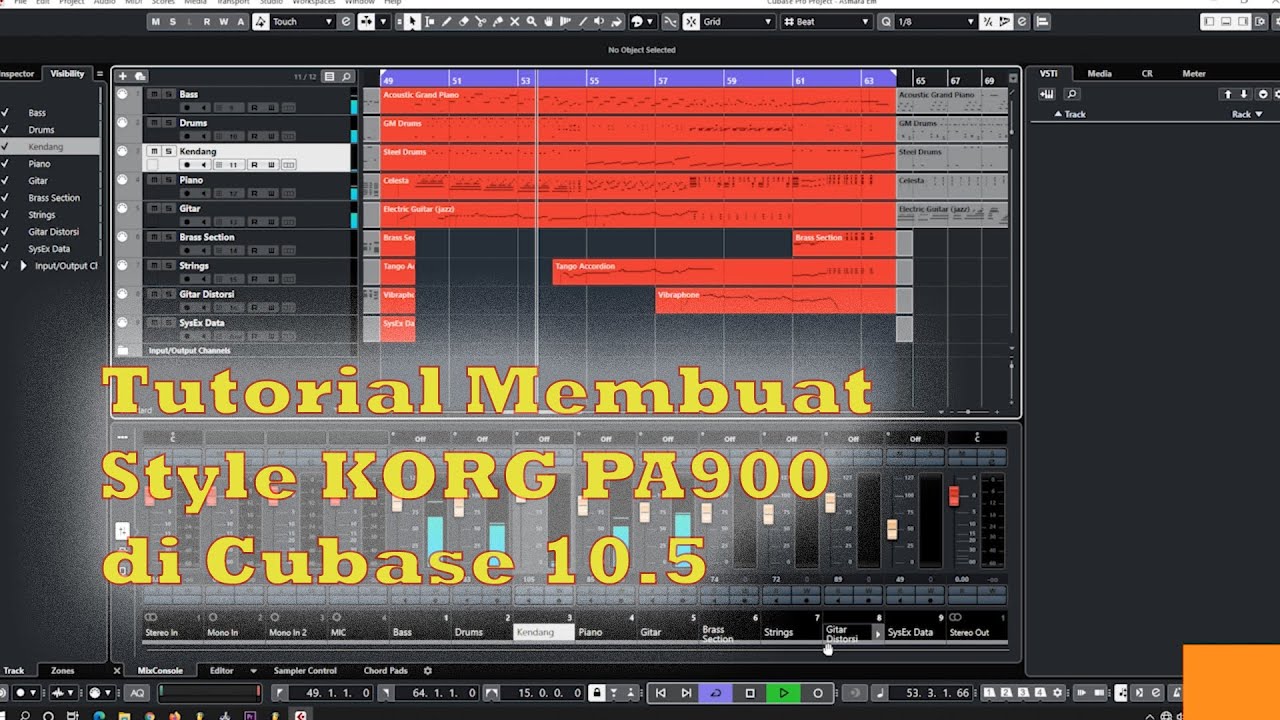The width and height of the screenshot is (1280, 720).
Task: Open the Chord Pads tab
Action: [x=386, y=671]
